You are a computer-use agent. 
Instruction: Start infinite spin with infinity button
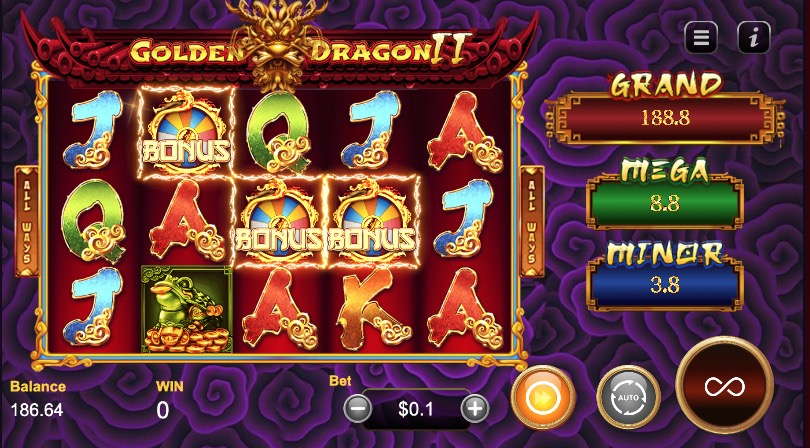tap(724, 386)
